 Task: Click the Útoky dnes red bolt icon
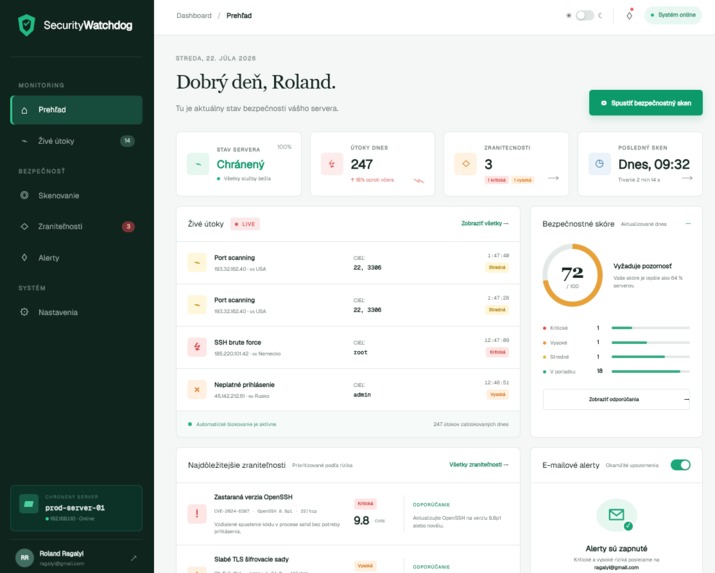(x=332, y=164)
